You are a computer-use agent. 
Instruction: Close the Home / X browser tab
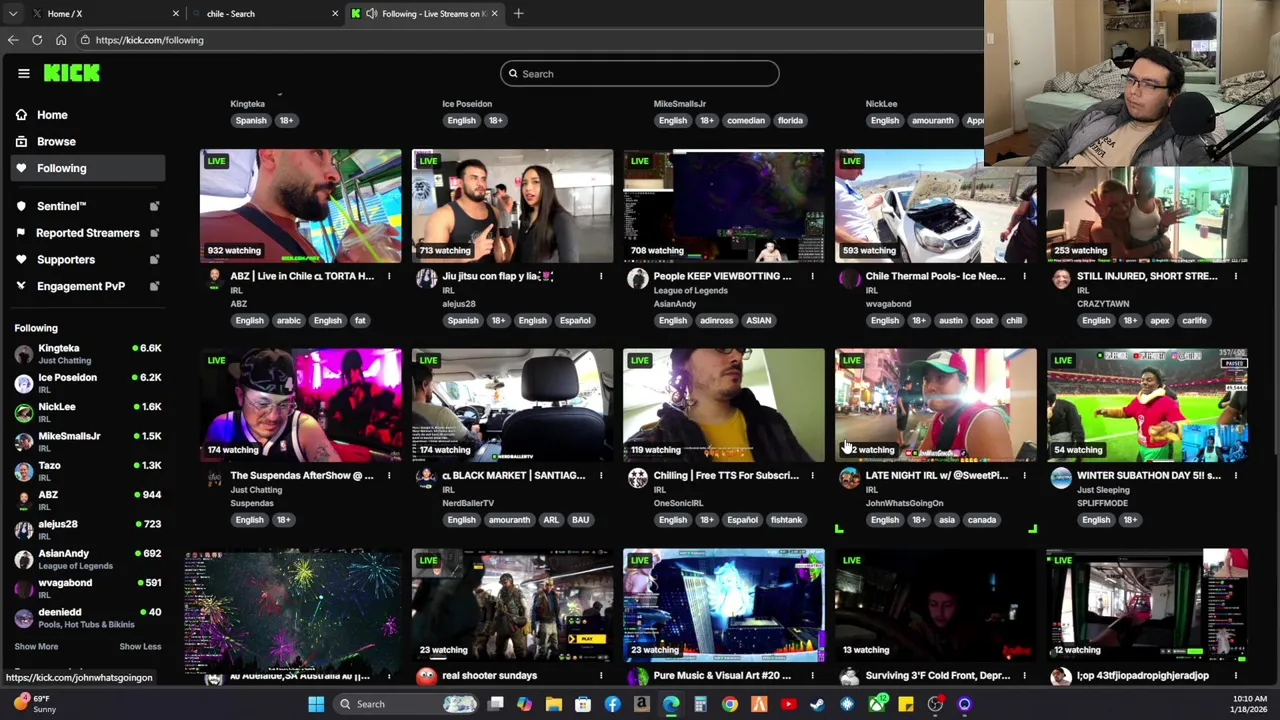click(x=175, y=14)
